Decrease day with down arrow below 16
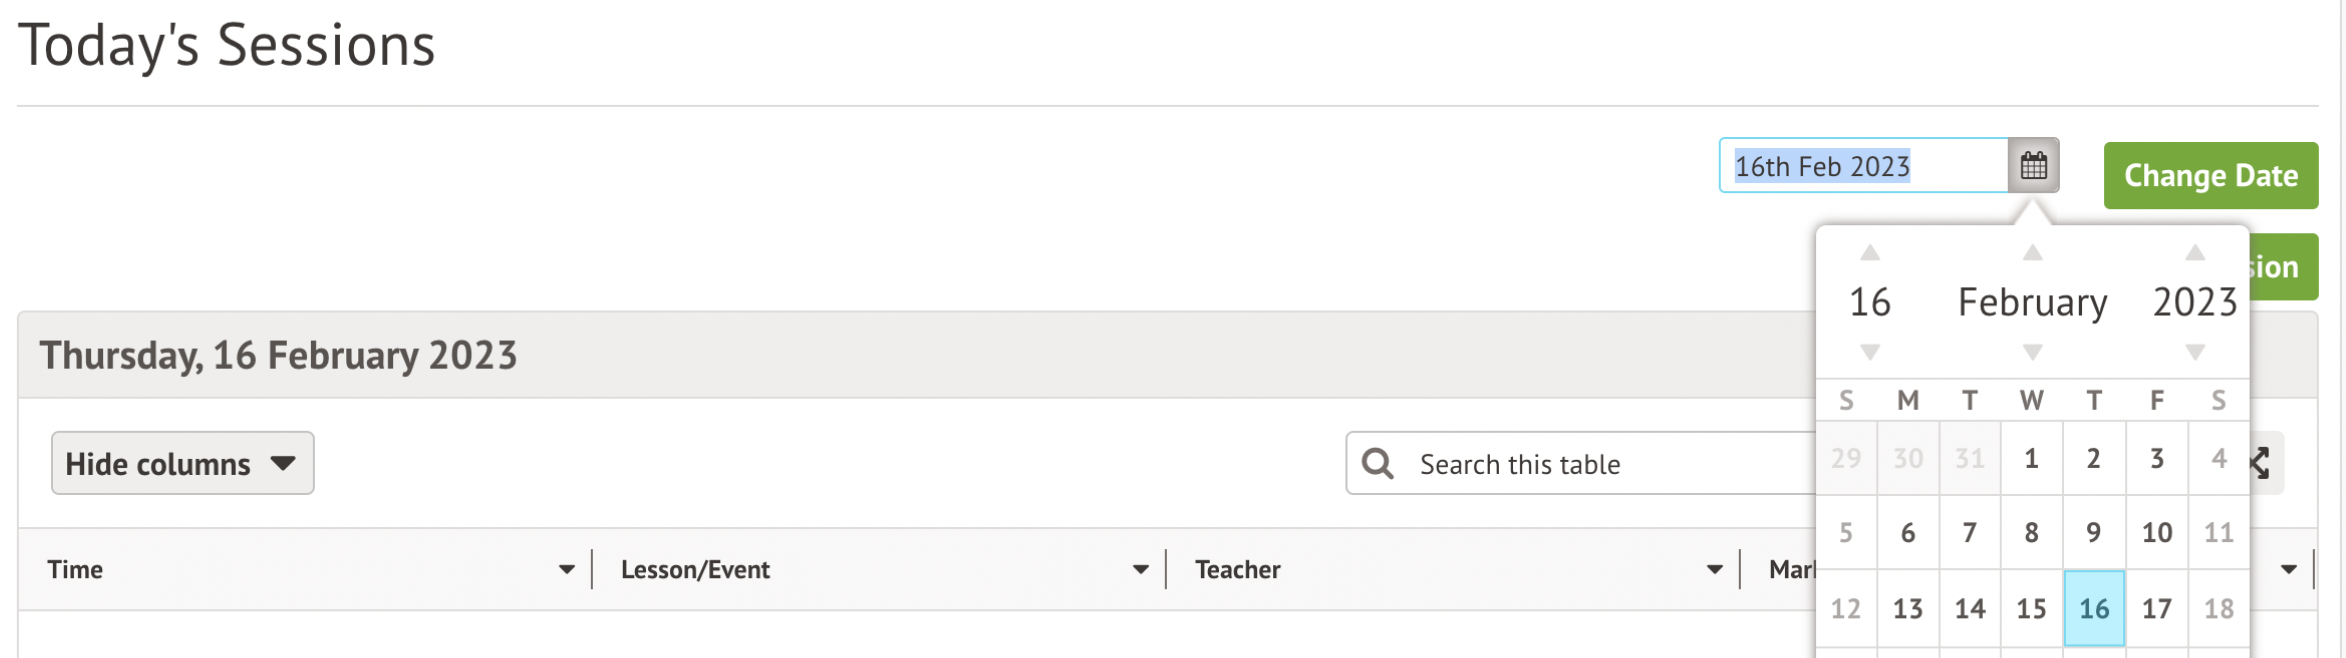Image resolution: width=2346 pixels, height=658 pixels. coord(1869,352)
